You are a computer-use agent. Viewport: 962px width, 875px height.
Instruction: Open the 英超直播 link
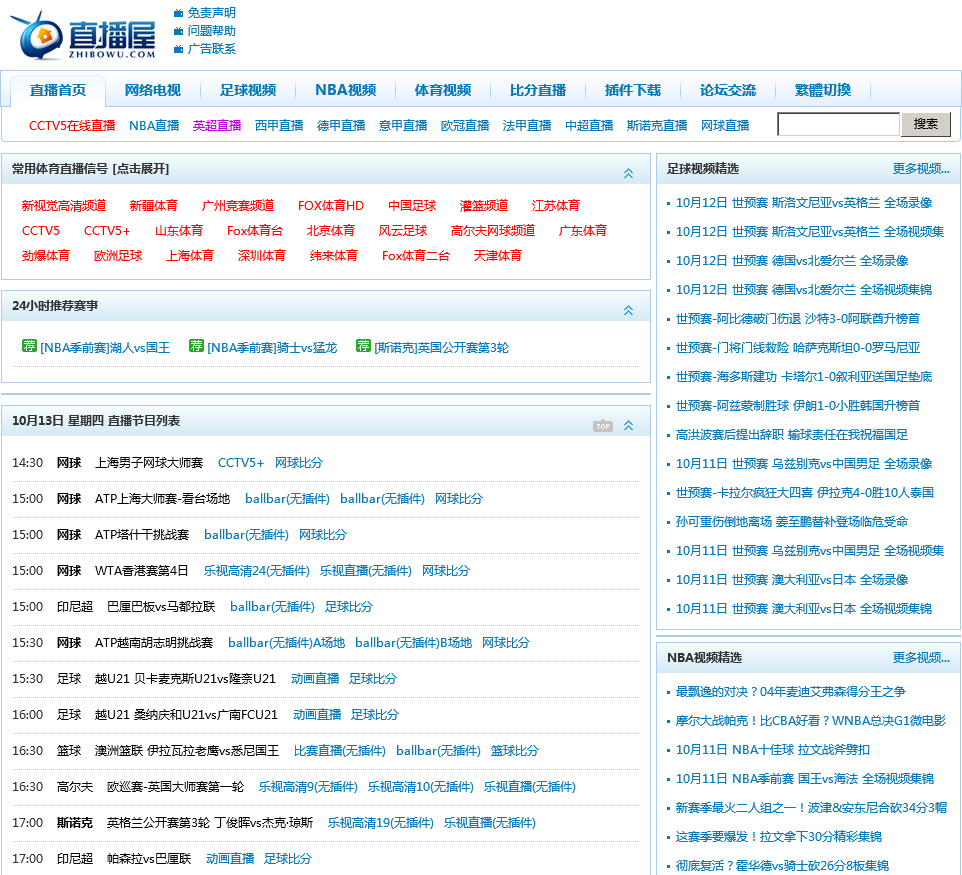(x=217, y=126)
